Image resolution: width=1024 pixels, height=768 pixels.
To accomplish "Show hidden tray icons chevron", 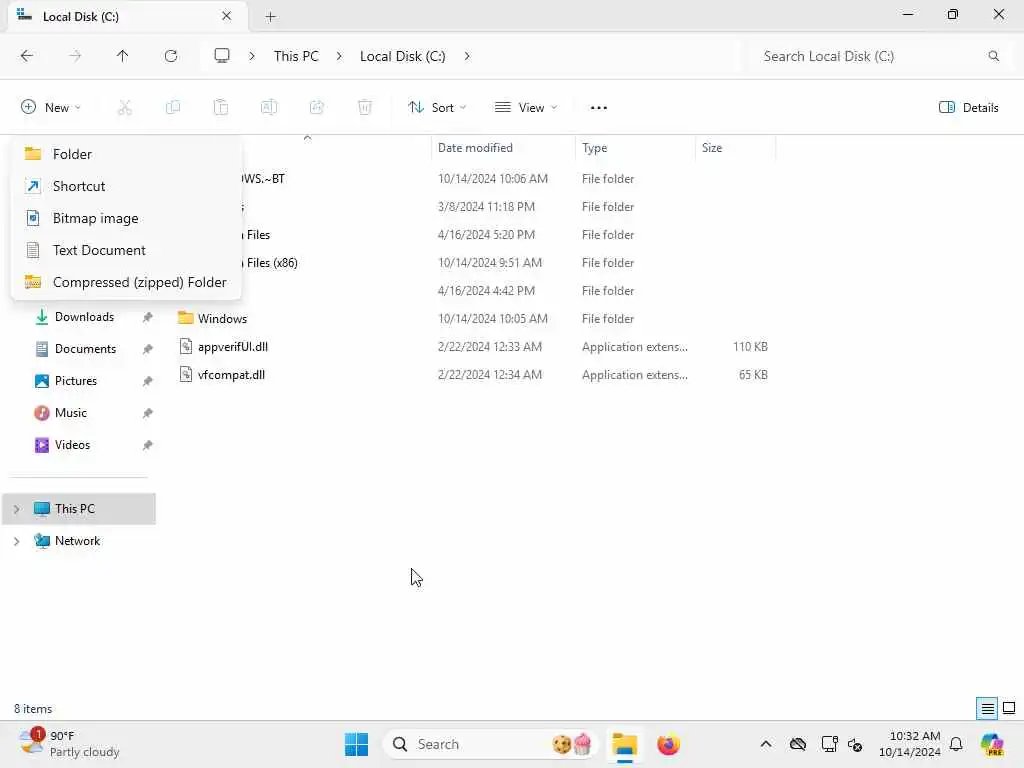I will (766, 744).
